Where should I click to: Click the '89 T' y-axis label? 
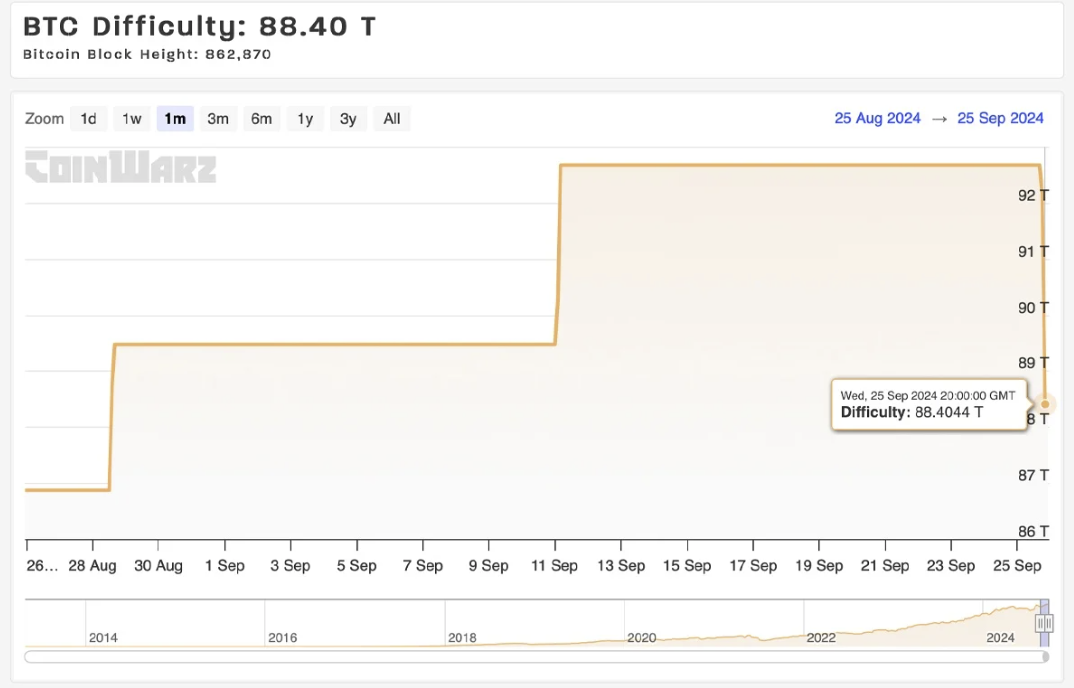(x=1033, y=363)
